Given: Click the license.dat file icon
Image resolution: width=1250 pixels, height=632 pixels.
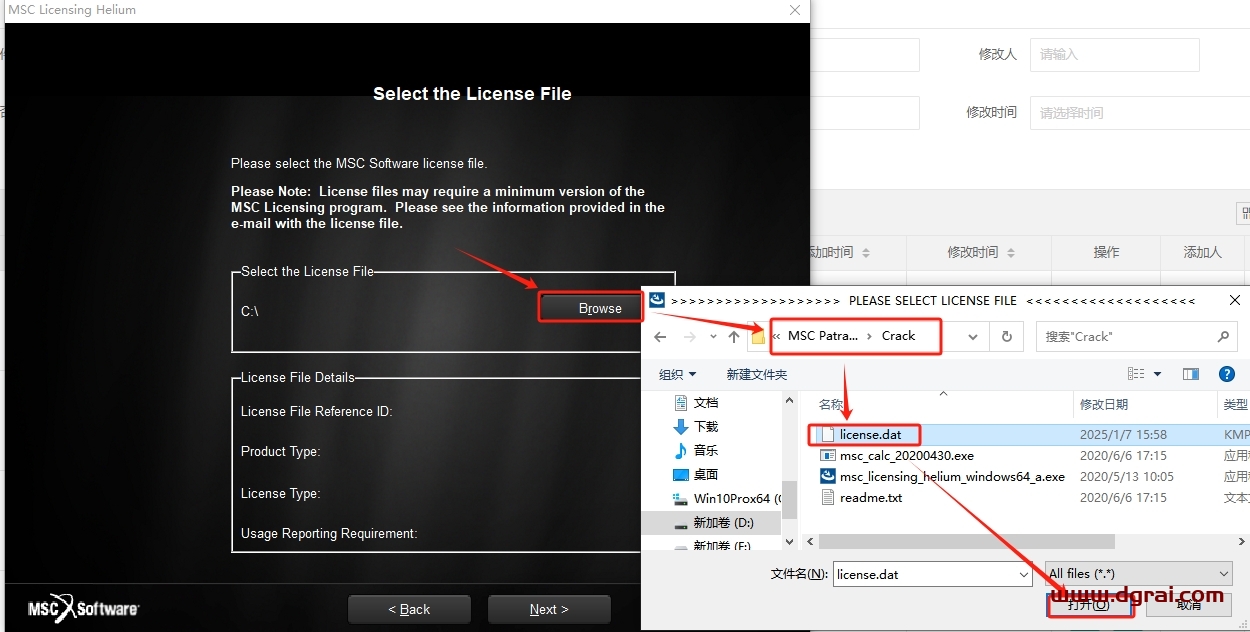Looking at the screenshot, I should click(827, 435).
